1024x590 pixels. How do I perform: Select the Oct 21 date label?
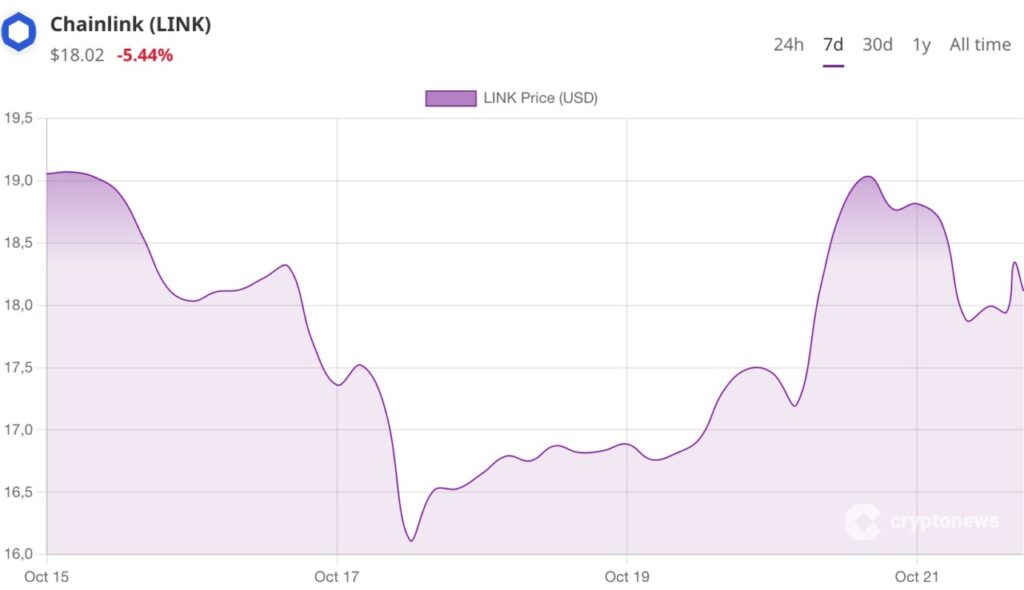pyautogui.click(x=917, y=576)
